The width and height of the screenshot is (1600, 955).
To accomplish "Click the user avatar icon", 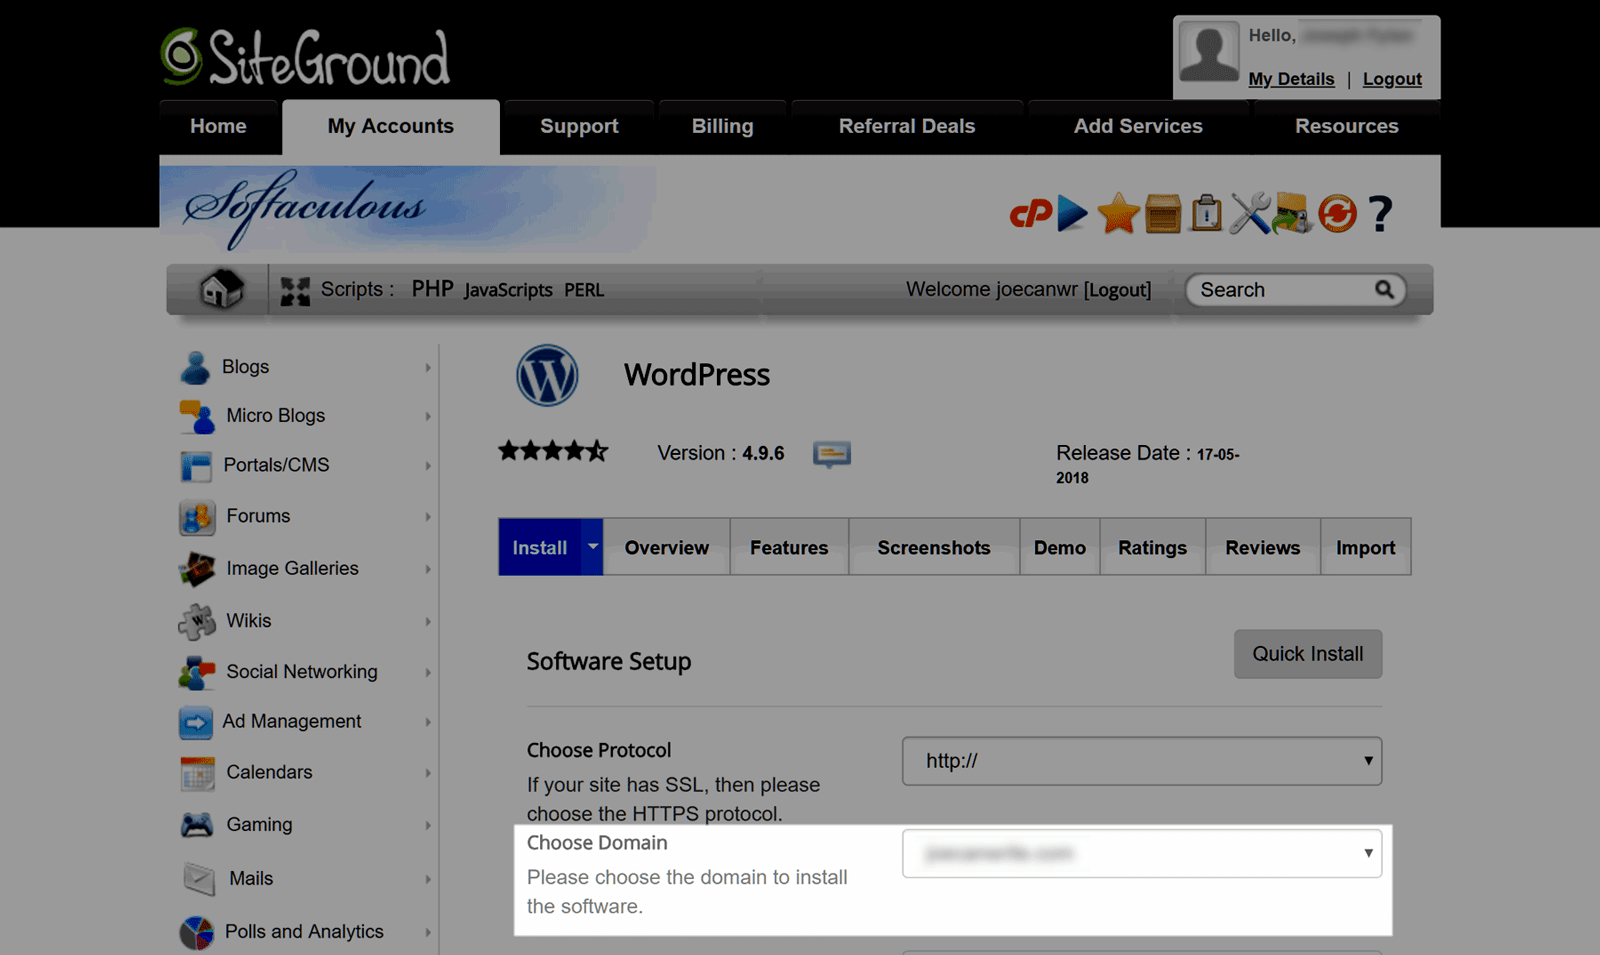I will click(1209, 52).
